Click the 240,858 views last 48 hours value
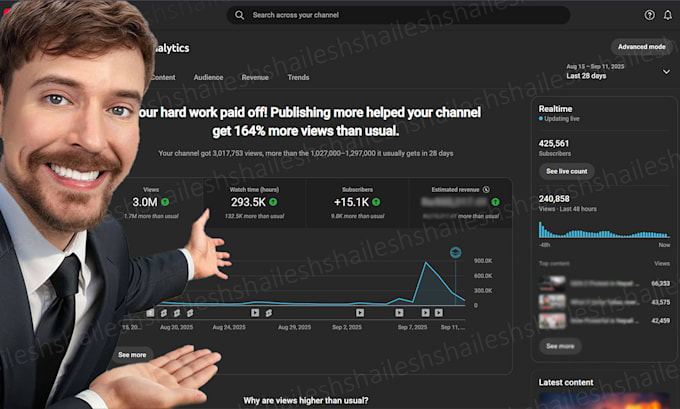 pos(554,199)
